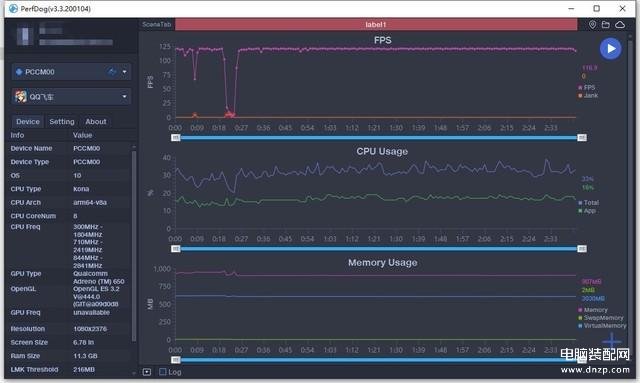The image size is (640, 383).
Task: Click the PerfDog logo in title bar
Action: (13, 9)
